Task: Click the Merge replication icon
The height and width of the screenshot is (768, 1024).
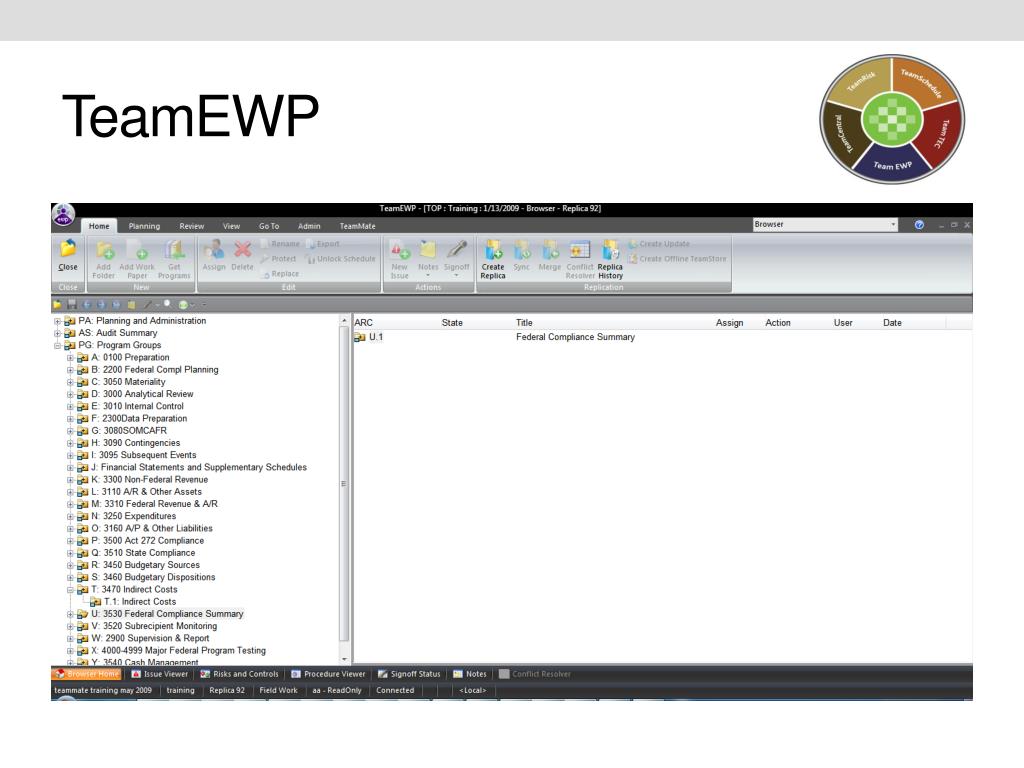Action: 550,249
